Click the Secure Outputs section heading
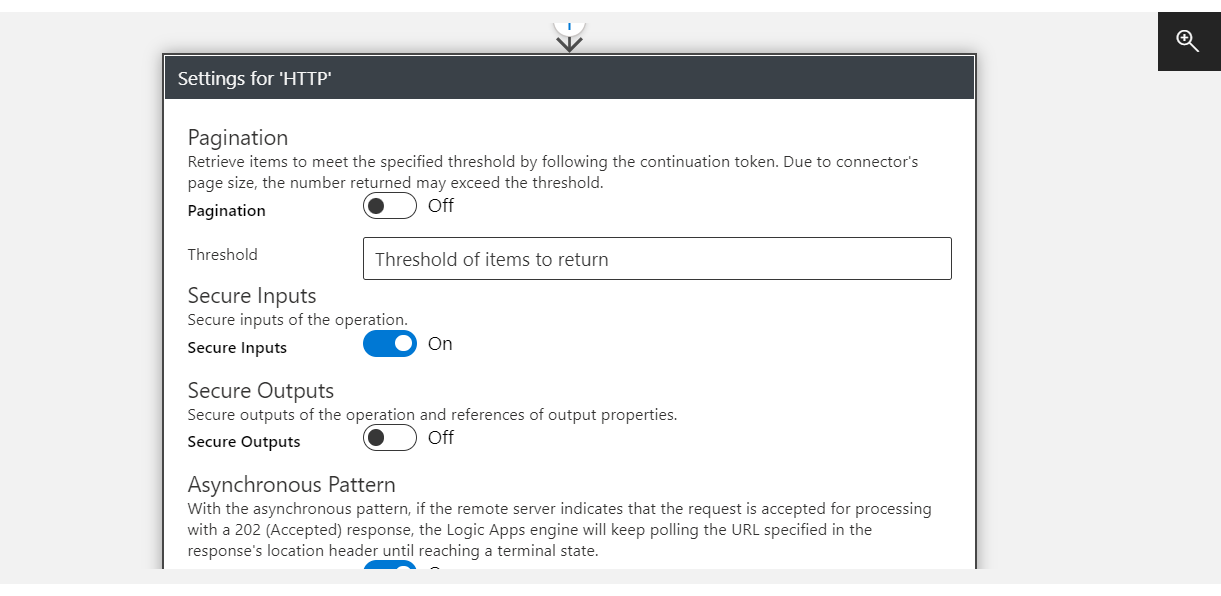This screenshot has width=1221, height=596. point(260,390)
